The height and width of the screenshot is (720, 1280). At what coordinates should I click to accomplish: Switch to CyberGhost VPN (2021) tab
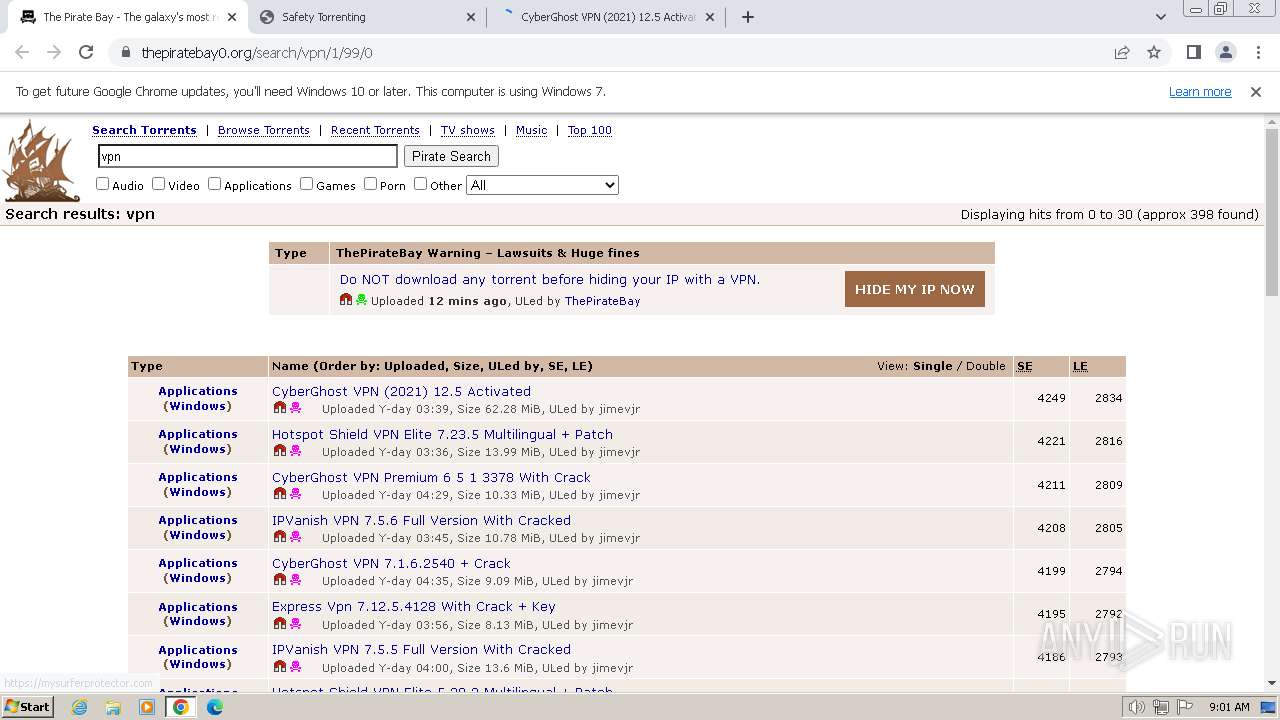click(x=608, y=17)
